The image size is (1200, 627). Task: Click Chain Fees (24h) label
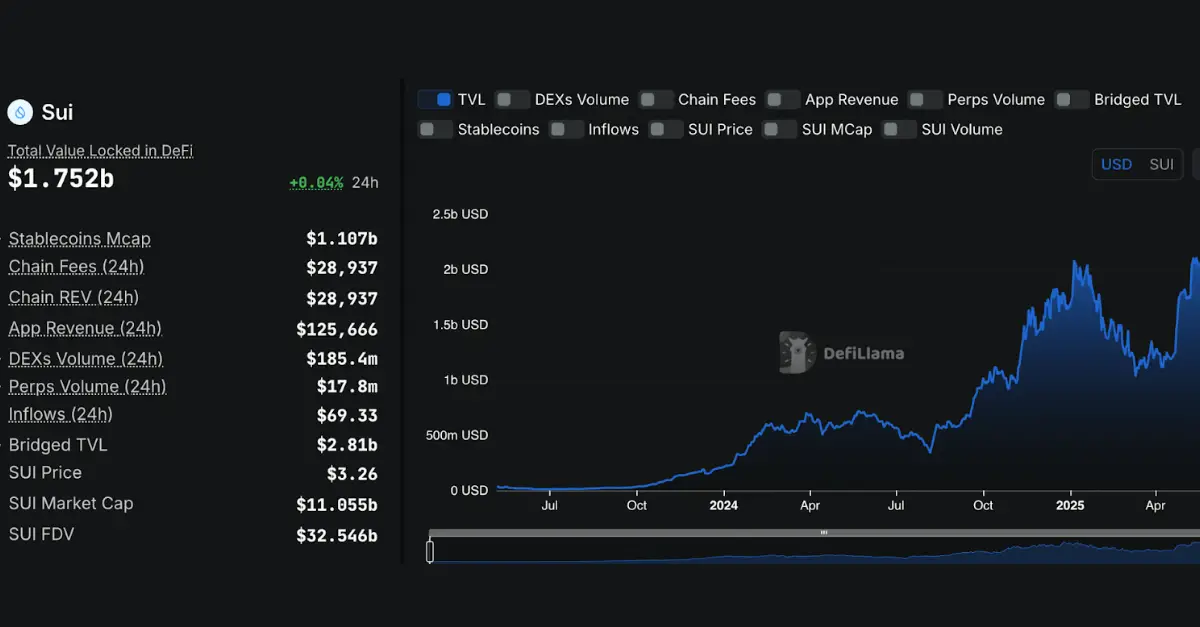click(76, 267)
